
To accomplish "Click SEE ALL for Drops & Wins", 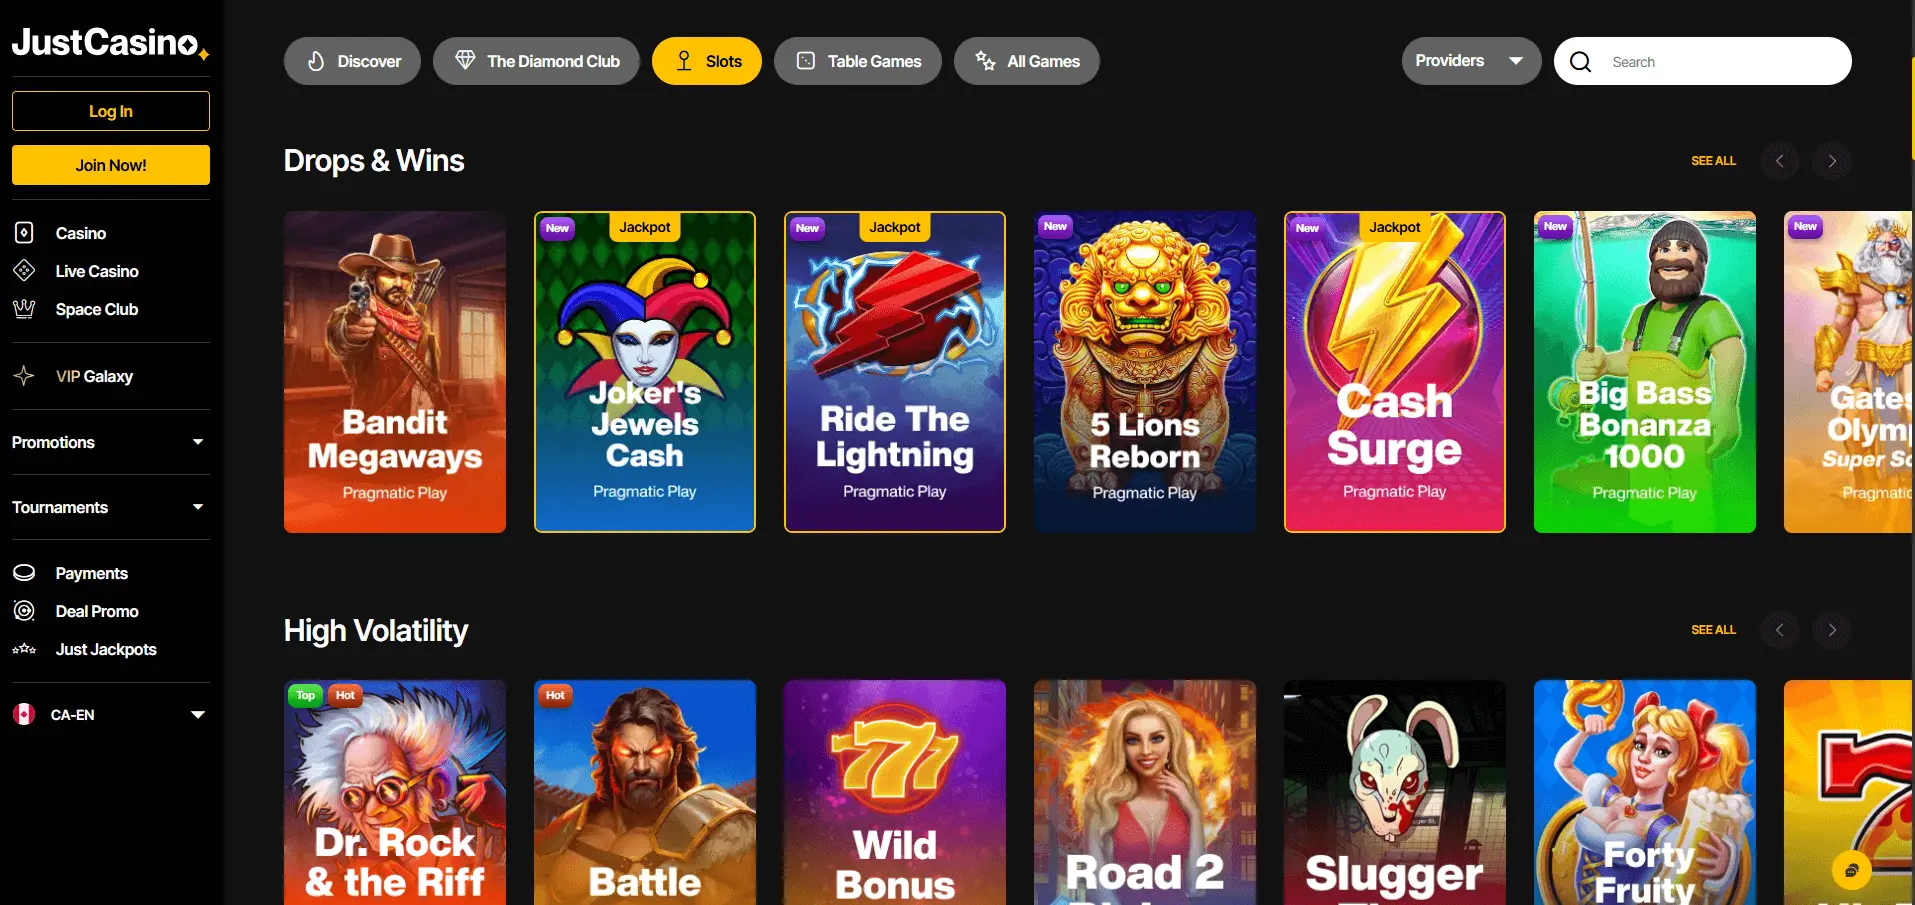I will (1713, 161).
